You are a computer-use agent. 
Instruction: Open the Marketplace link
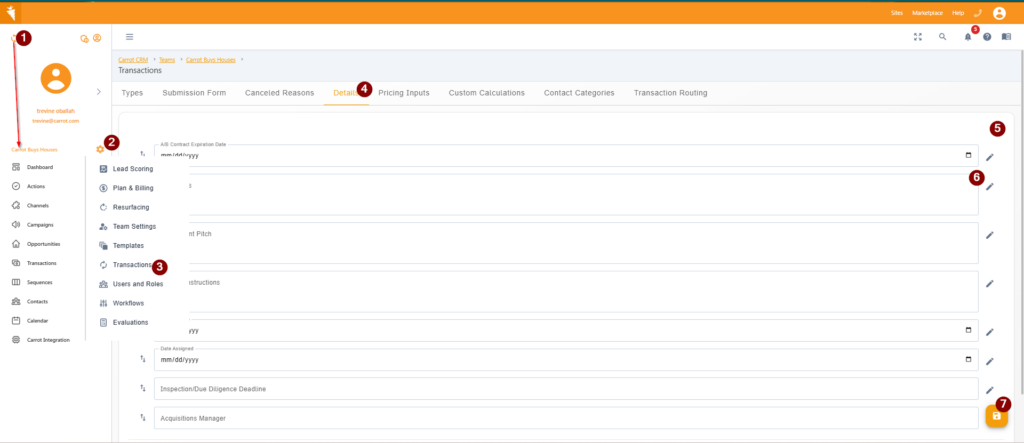click(927, 13)
